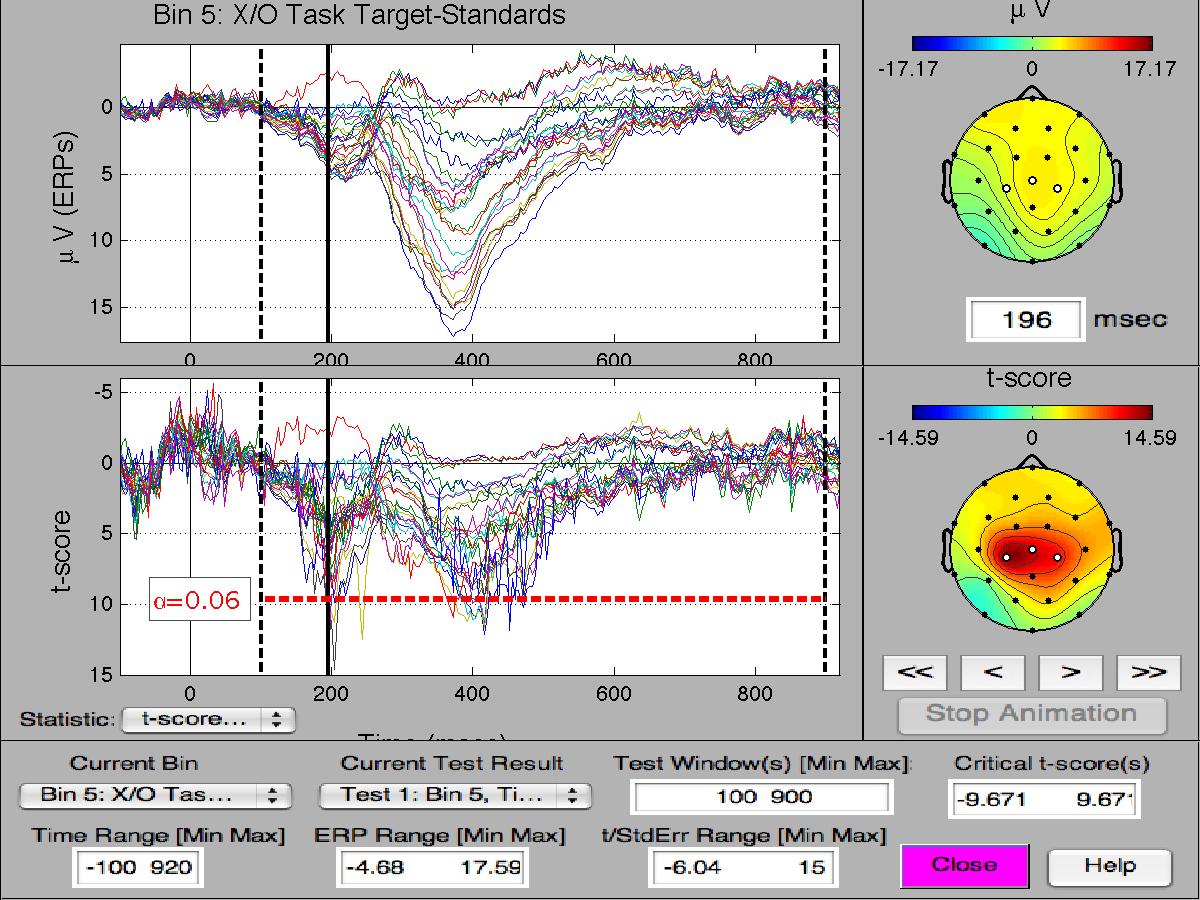Step forward one time point button

point(1070,672)
